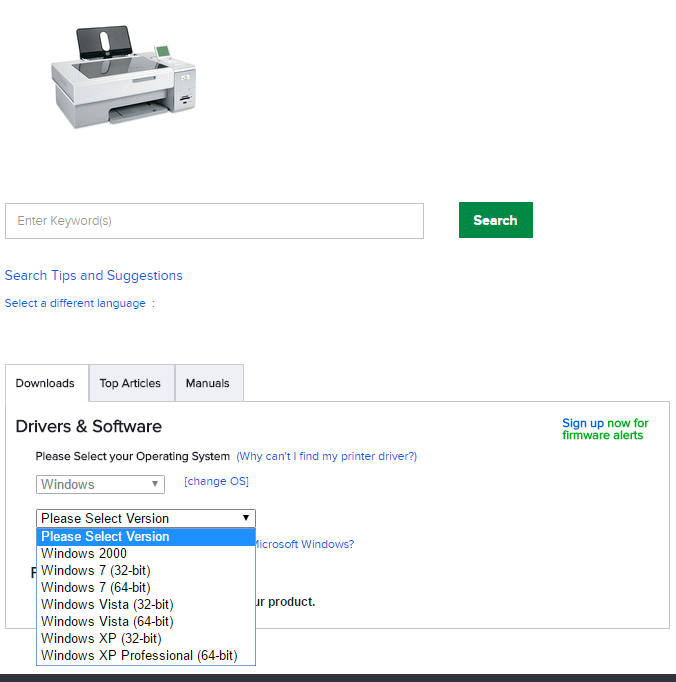Click the Enter Keyword(s) search field
This screenshot has width=676, height=682.
pos(214,221)
